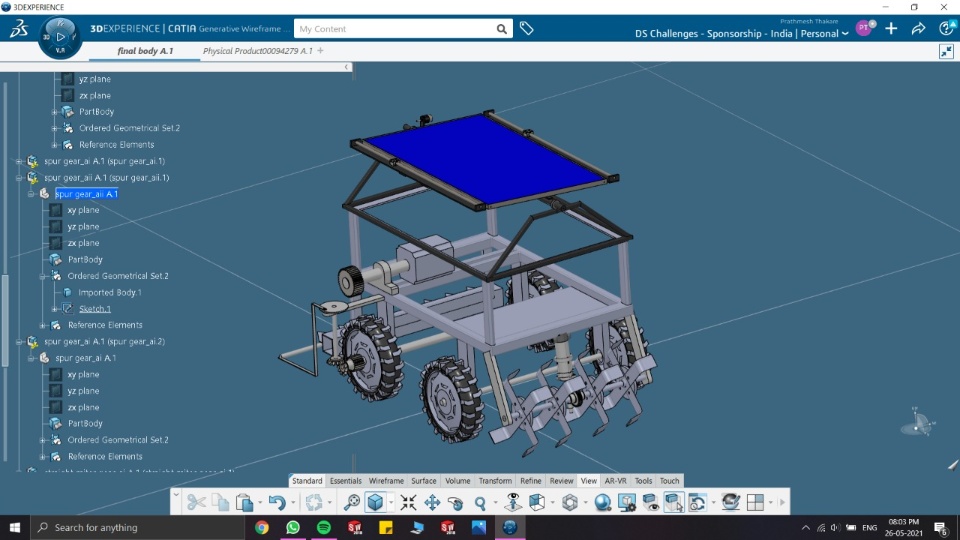This screenshot has height=540, width=960.
Task: Switch to the Essentials tab
Action: (345, 481)
